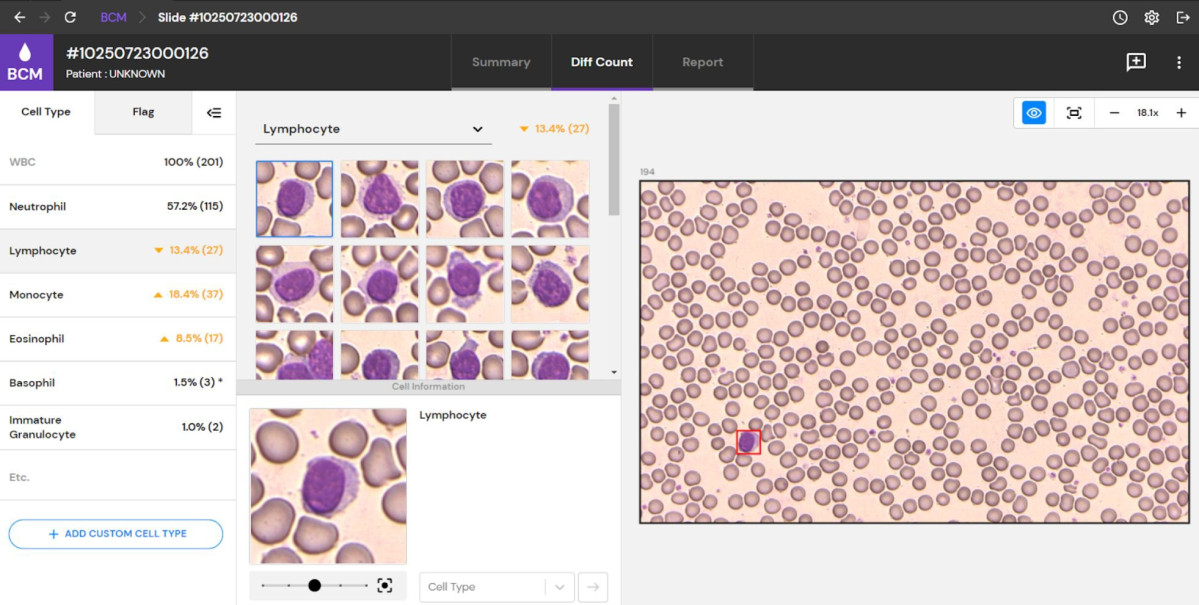Viewport: 1199px width, 605px height.
Task: Open the Lymphocyte cell class dropdown
Action: (373, 129)
